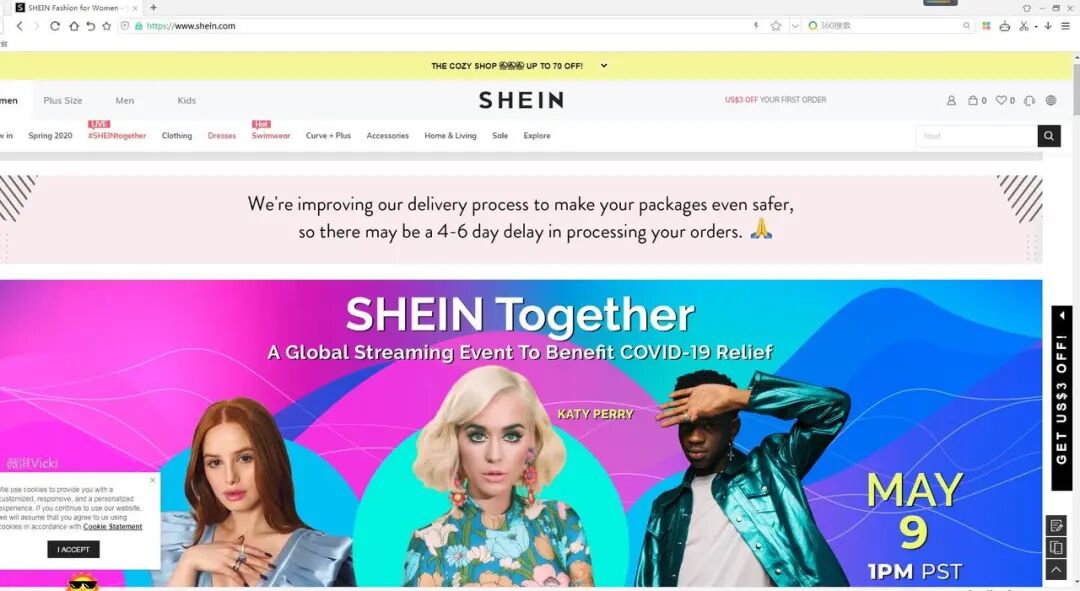Open the wishlist heart icon
1080x591 pixels.
point(1001,101)
